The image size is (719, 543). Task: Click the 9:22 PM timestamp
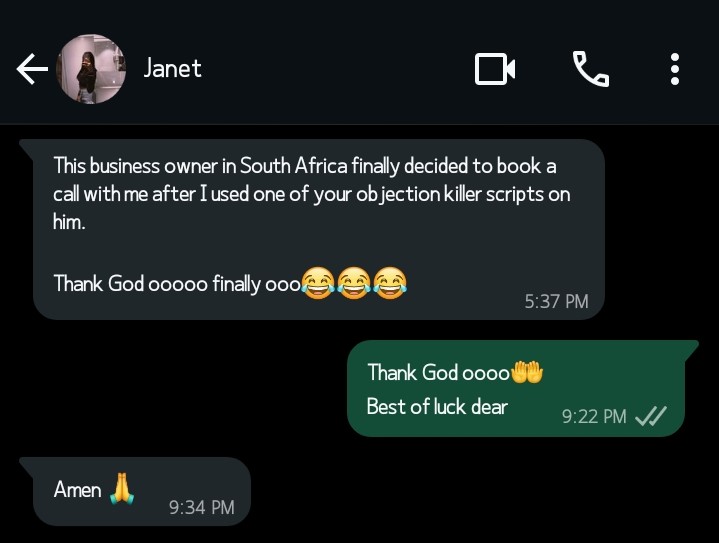(x=594, y=416)
